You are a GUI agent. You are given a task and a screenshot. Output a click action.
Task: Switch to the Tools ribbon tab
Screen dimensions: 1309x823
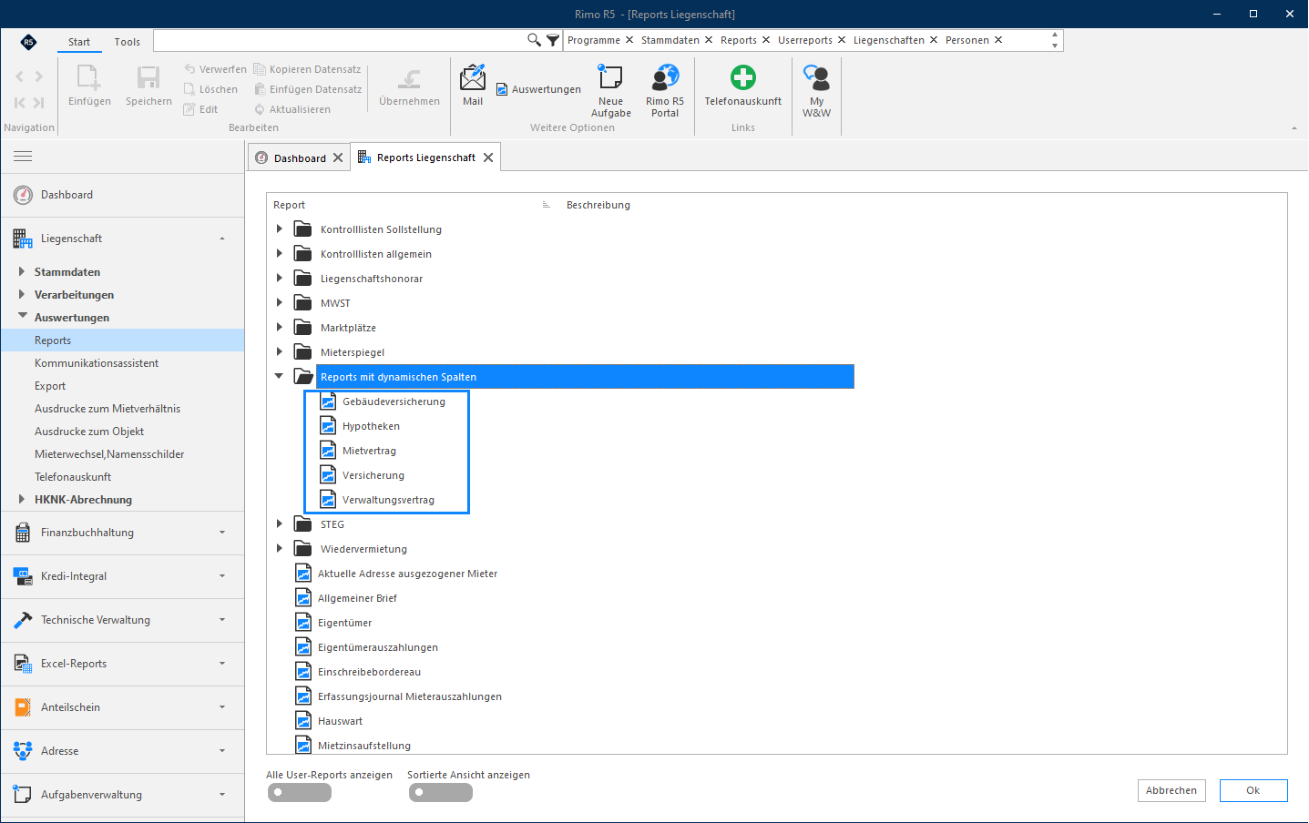(127, 42)
